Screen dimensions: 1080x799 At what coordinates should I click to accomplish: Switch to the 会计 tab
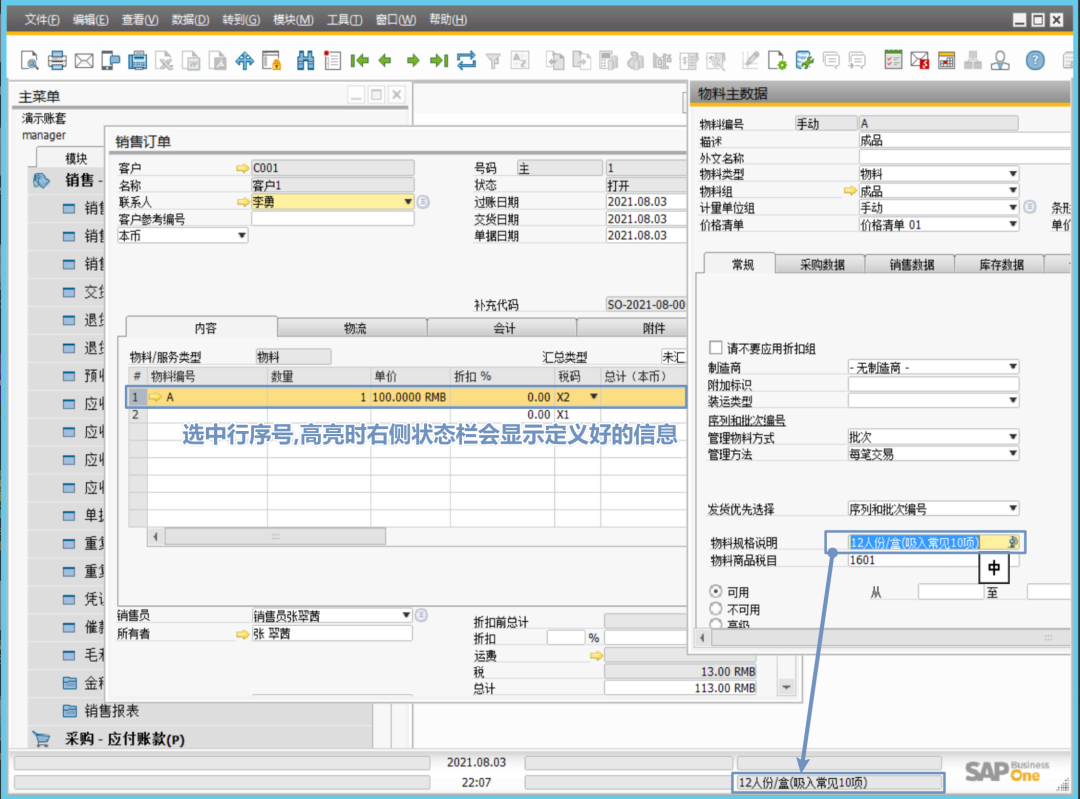pos(504,329)
